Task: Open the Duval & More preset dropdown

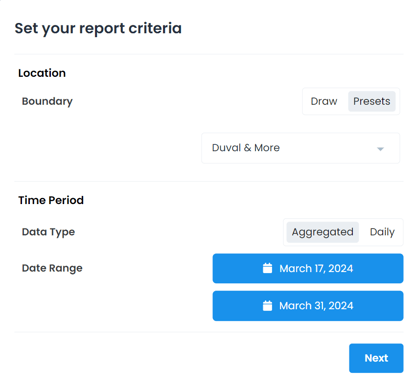Action: click(301, 148)
